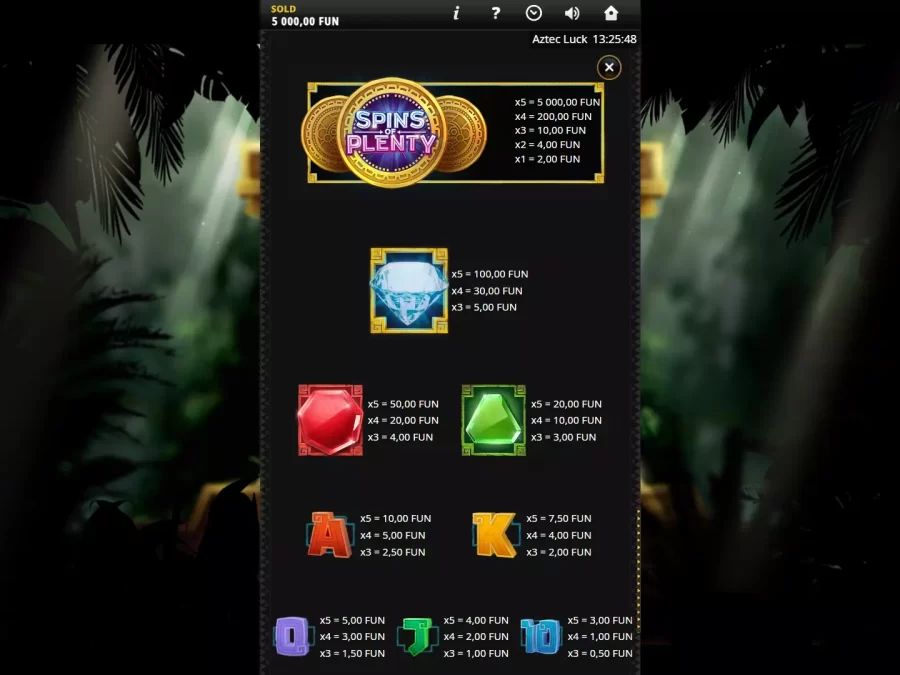This screenshot has width=900, height=675.
Task: Click the Spins of Plenty coin symbol
Action: tap(393, 133)
